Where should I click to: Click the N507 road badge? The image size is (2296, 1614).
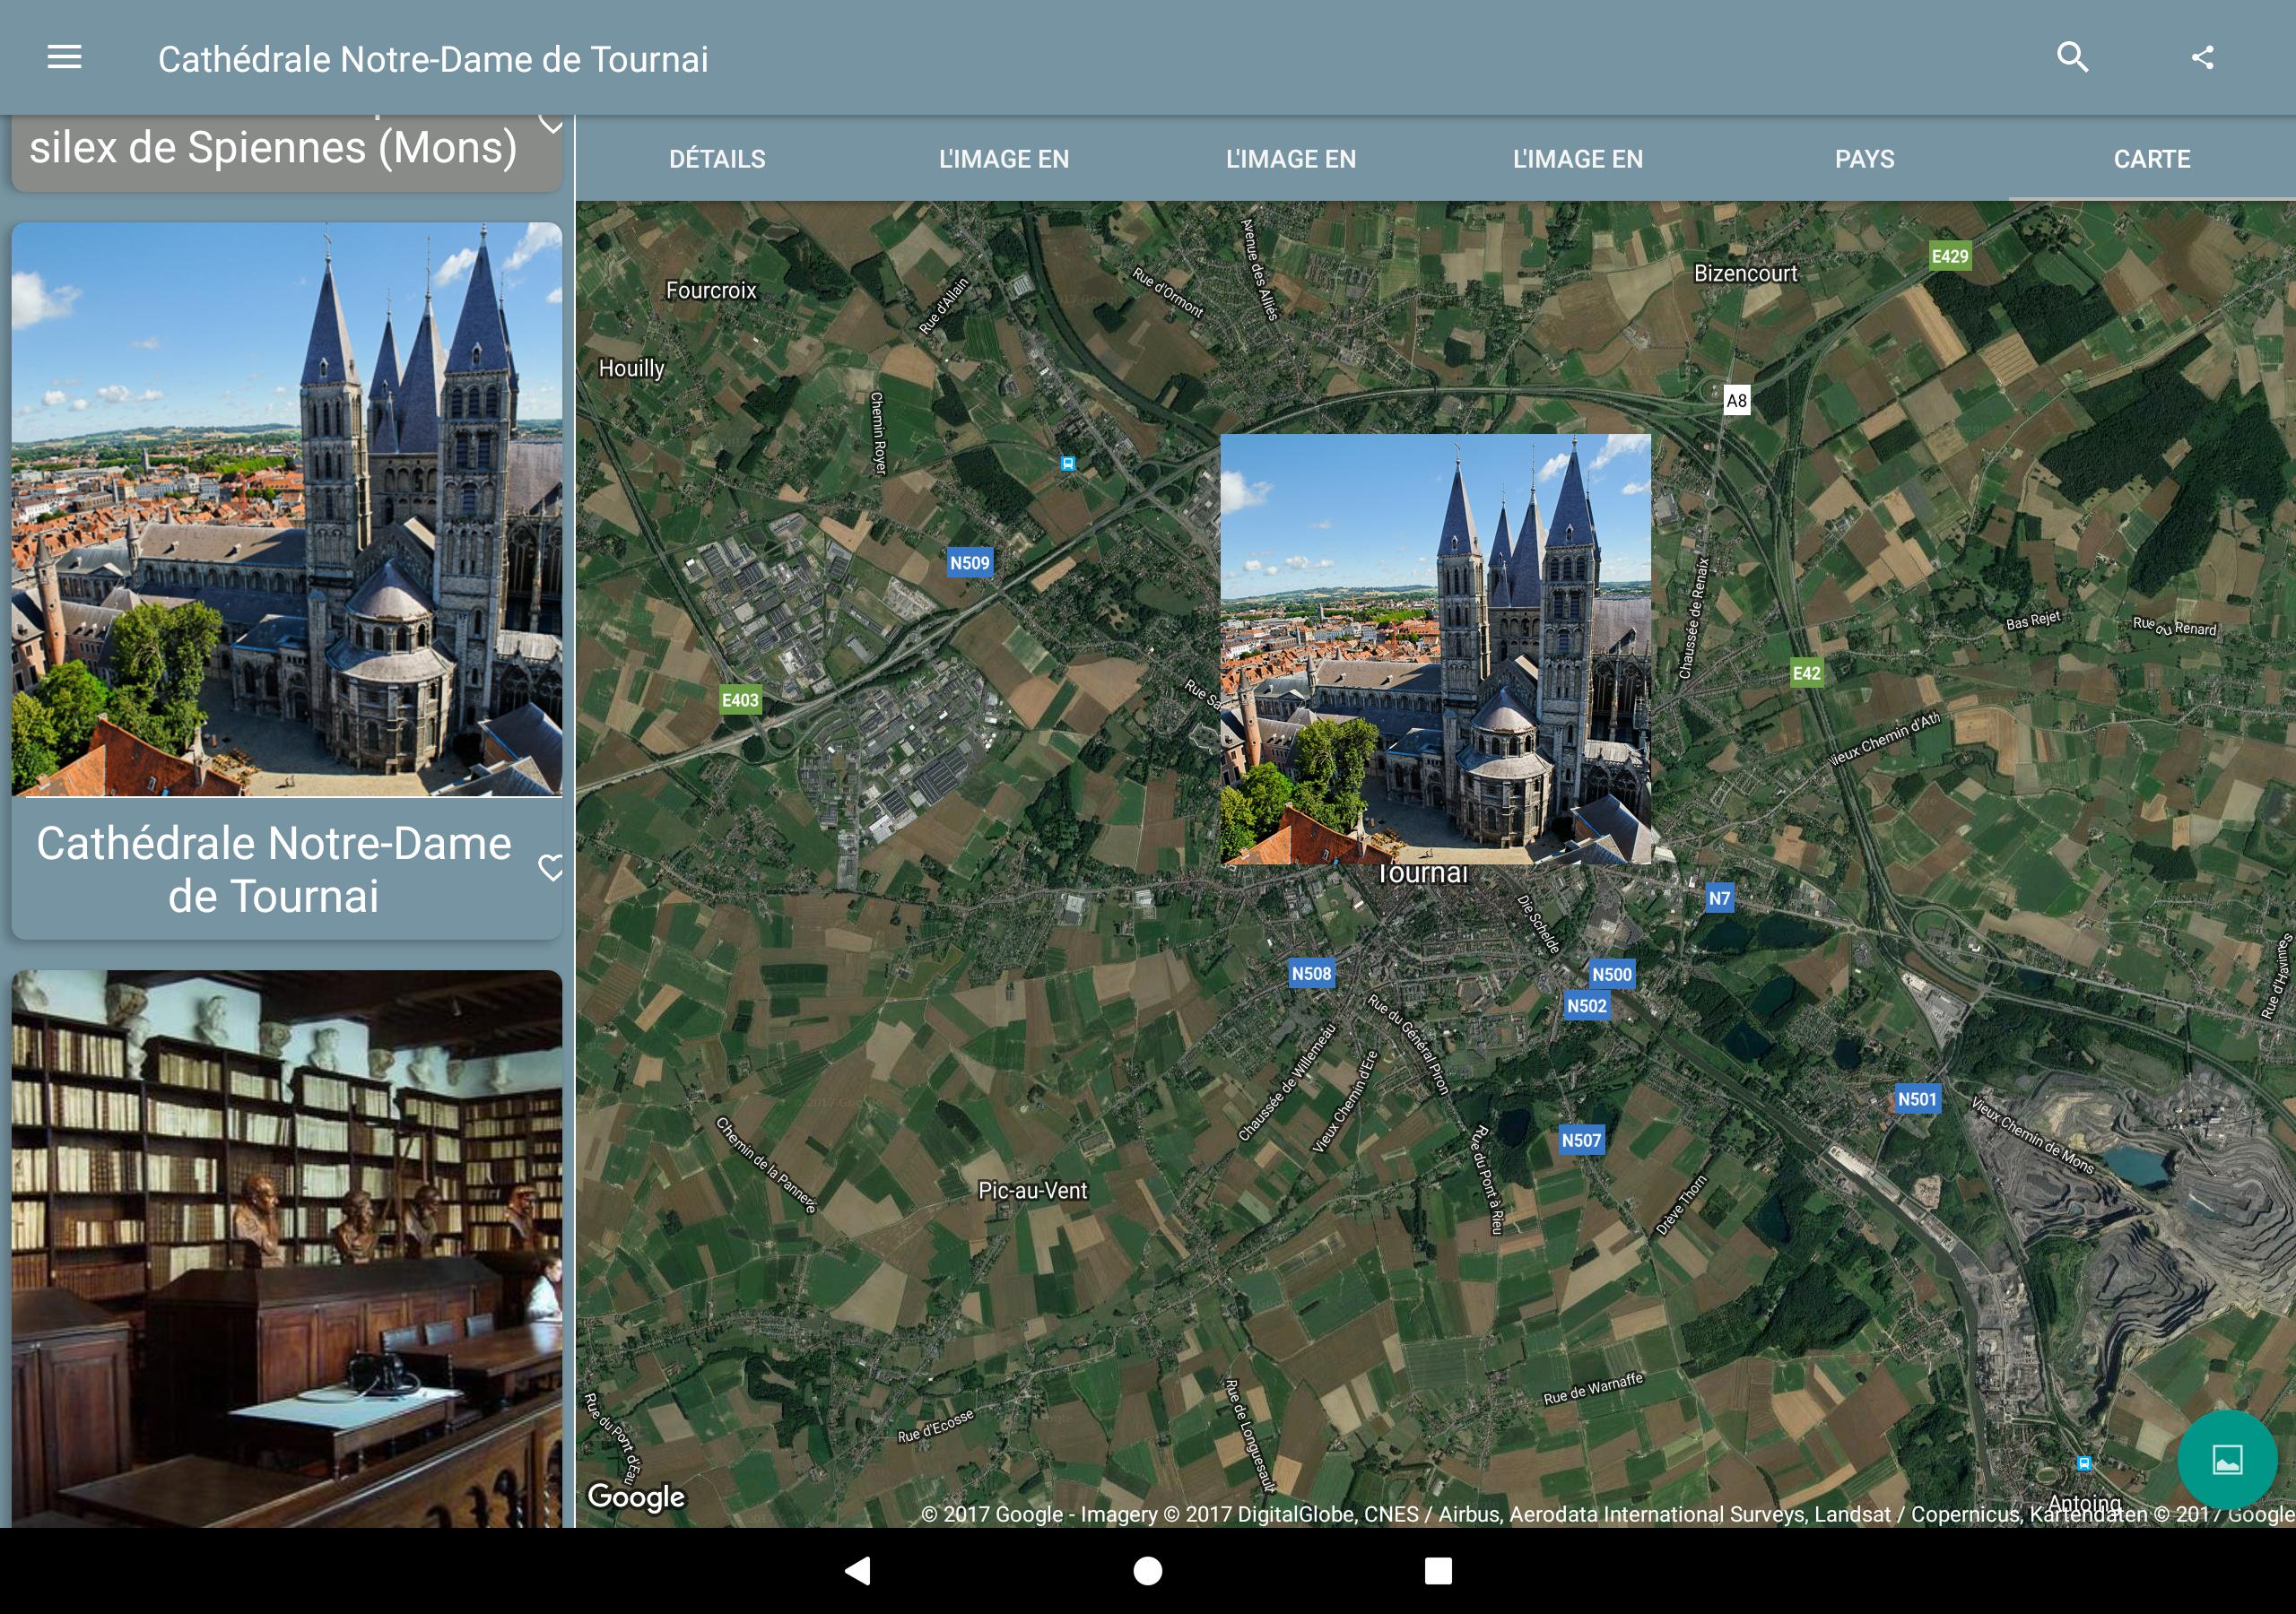pyautogui.click(x=1581, y=1140)
